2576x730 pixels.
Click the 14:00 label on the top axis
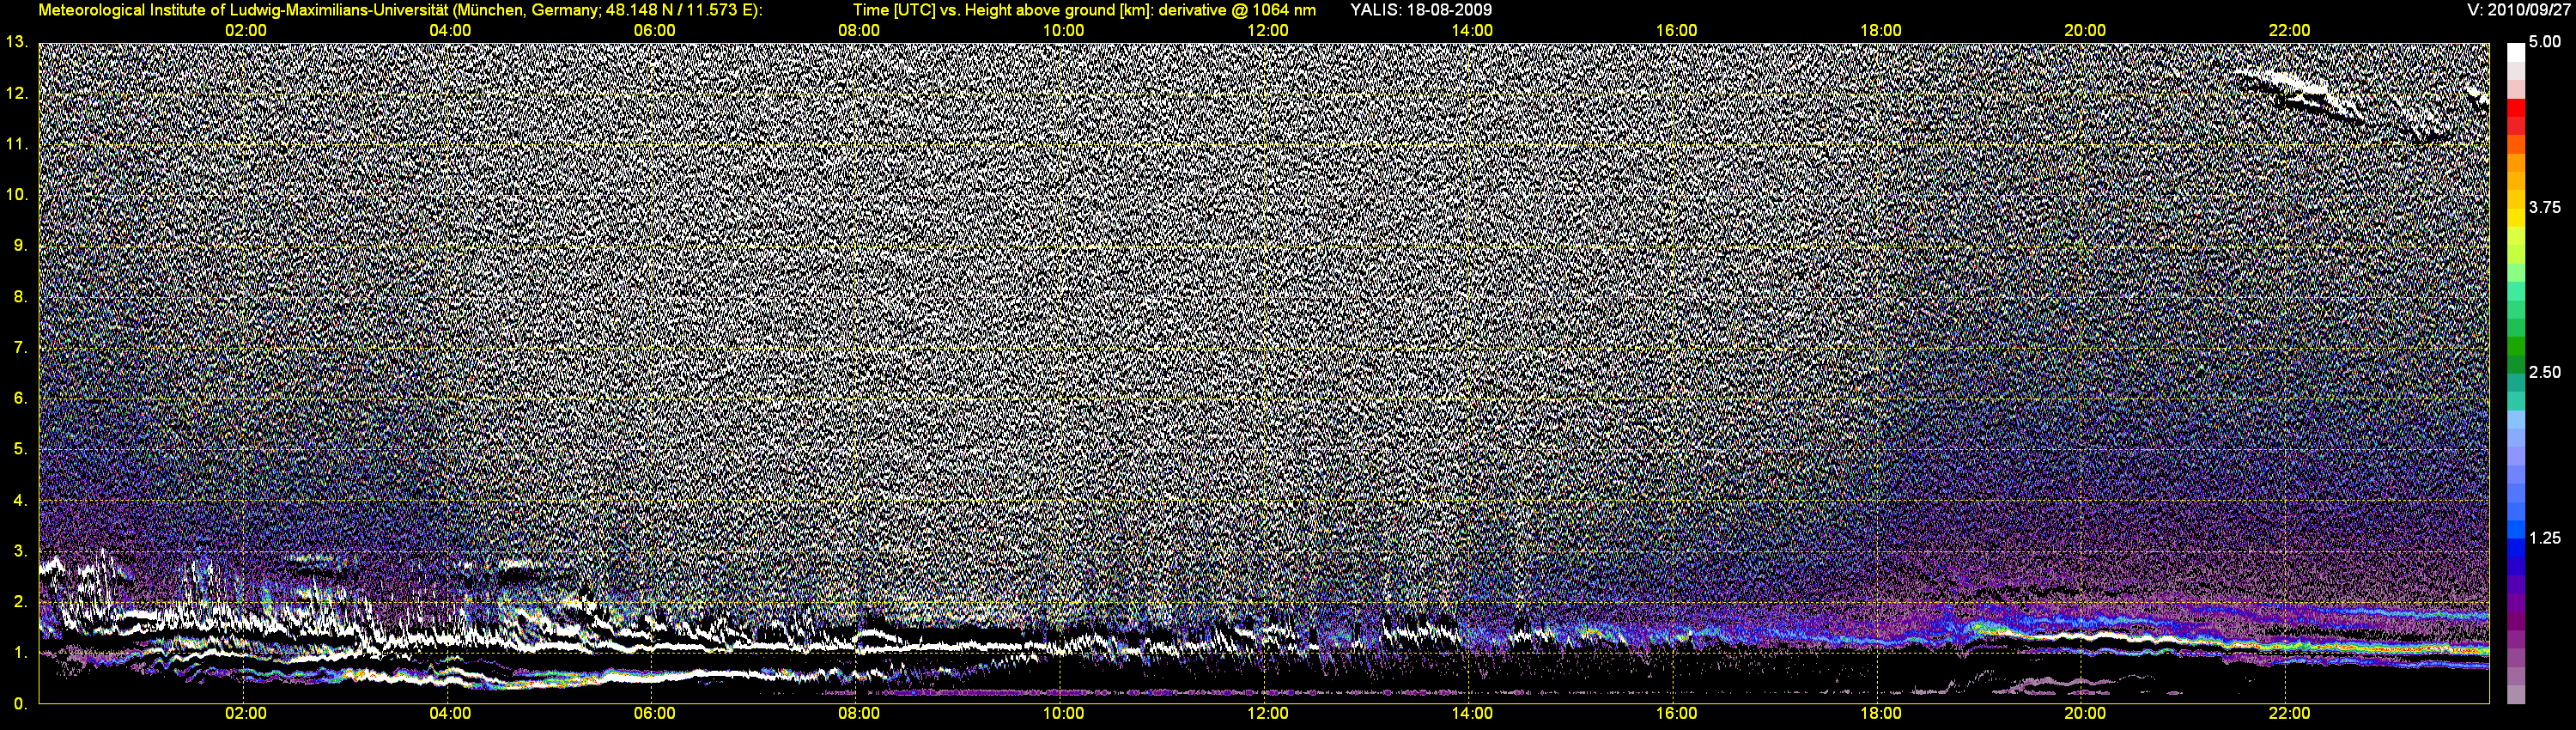(x=1472, y=31)
